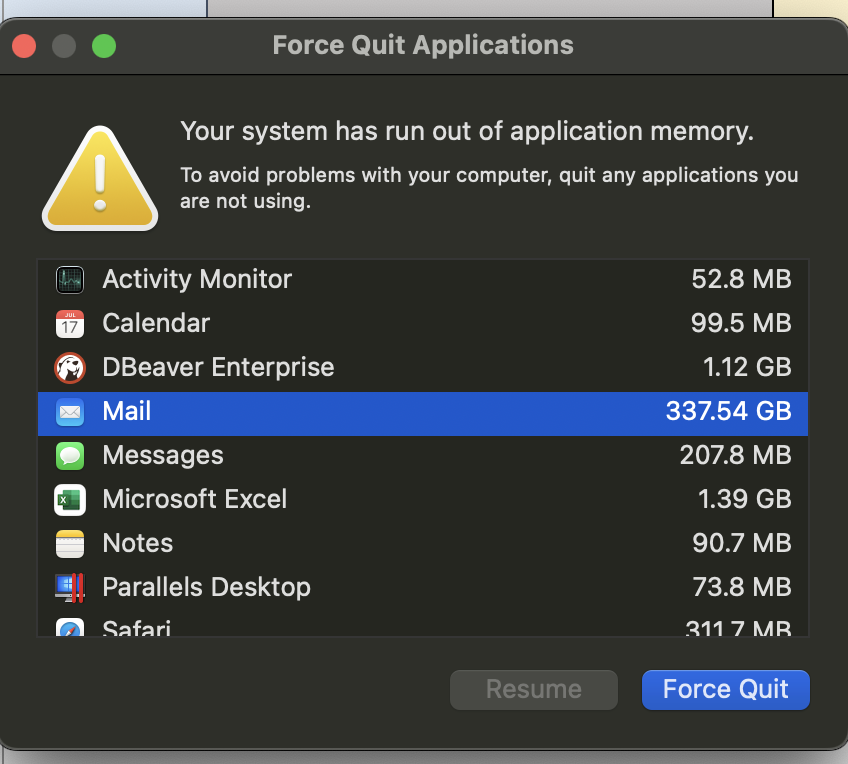Click the Parallels Desktop app icon
The height and width of the screenshot is (764, 848).
[x=69, y=587]
